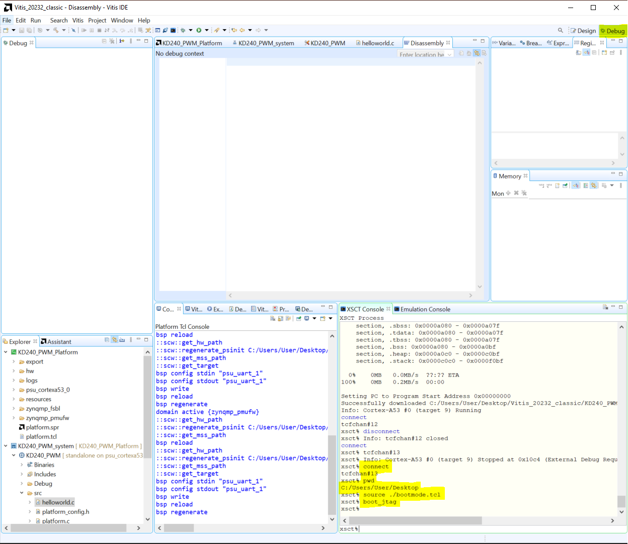Click the XSCT Console horizontal scrollbar thumb
Viewport: 628px width, 544px height.
click(415, 520)
